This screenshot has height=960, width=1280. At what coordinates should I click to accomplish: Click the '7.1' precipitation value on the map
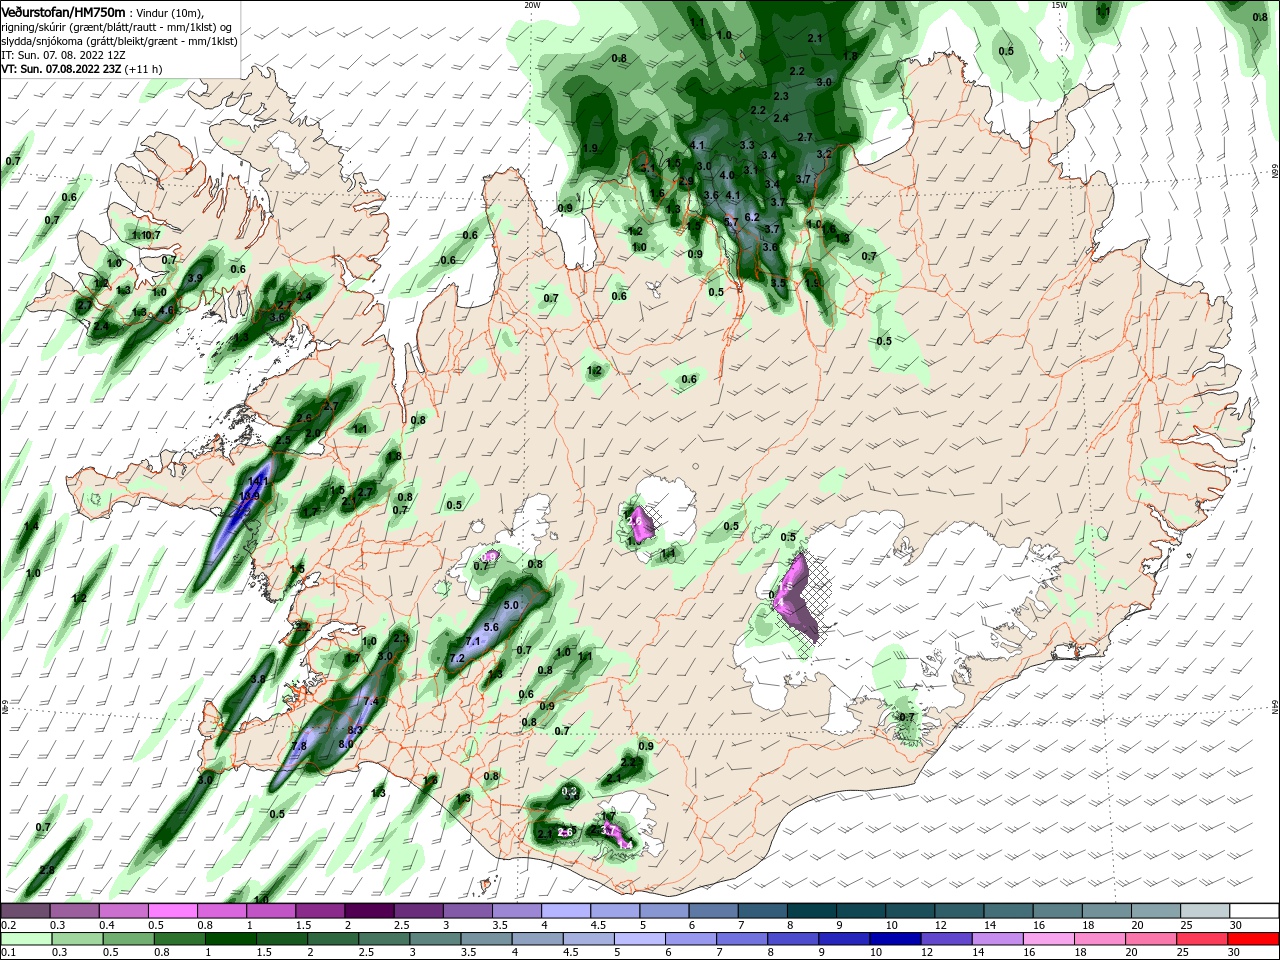[473, 641]
